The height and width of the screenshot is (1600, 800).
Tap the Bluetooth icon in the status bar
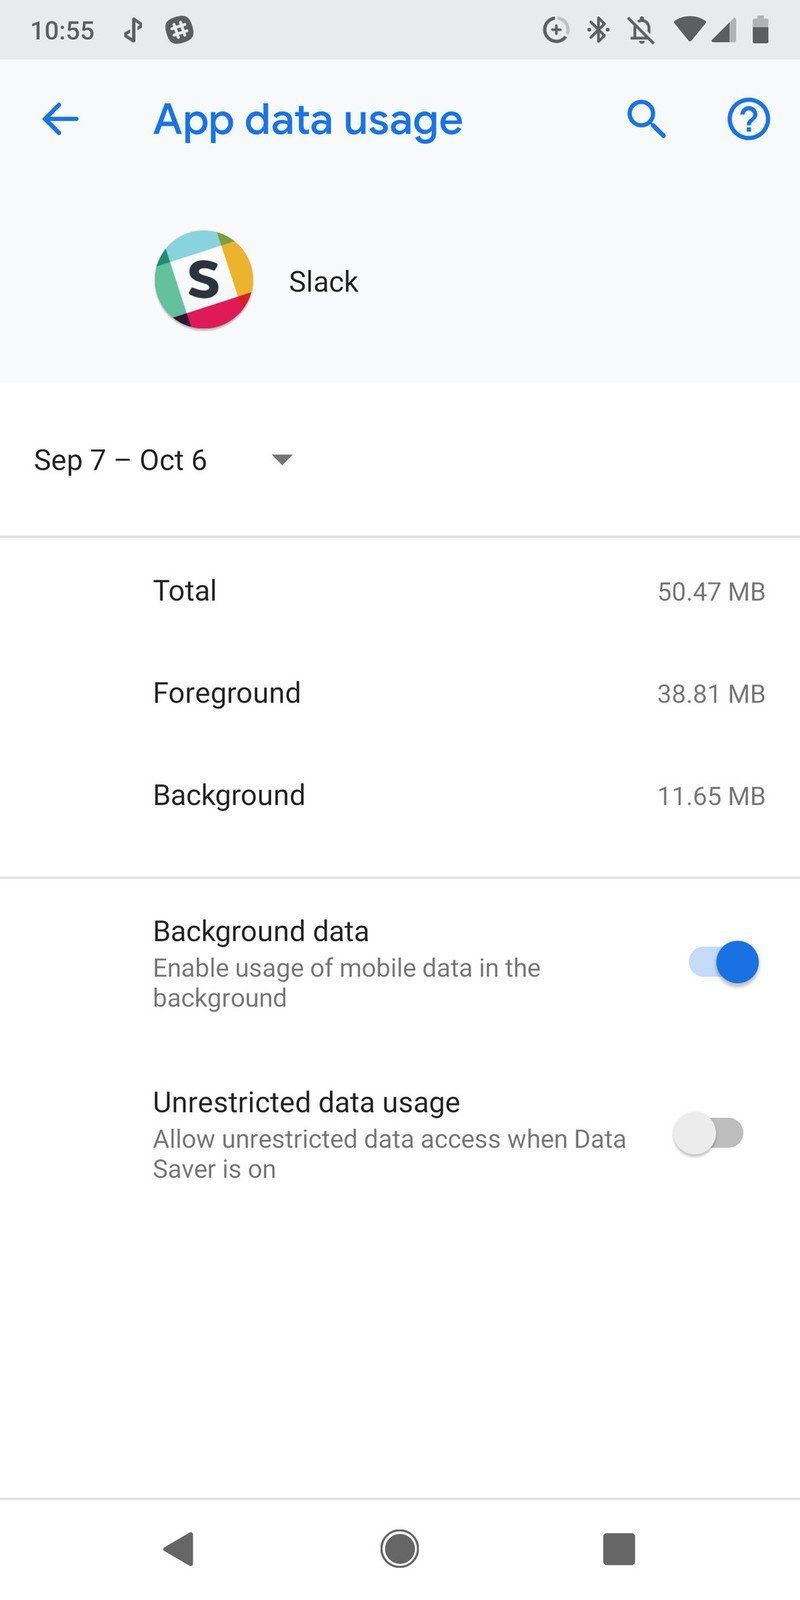pyautogui.click(x=598, y=30)
